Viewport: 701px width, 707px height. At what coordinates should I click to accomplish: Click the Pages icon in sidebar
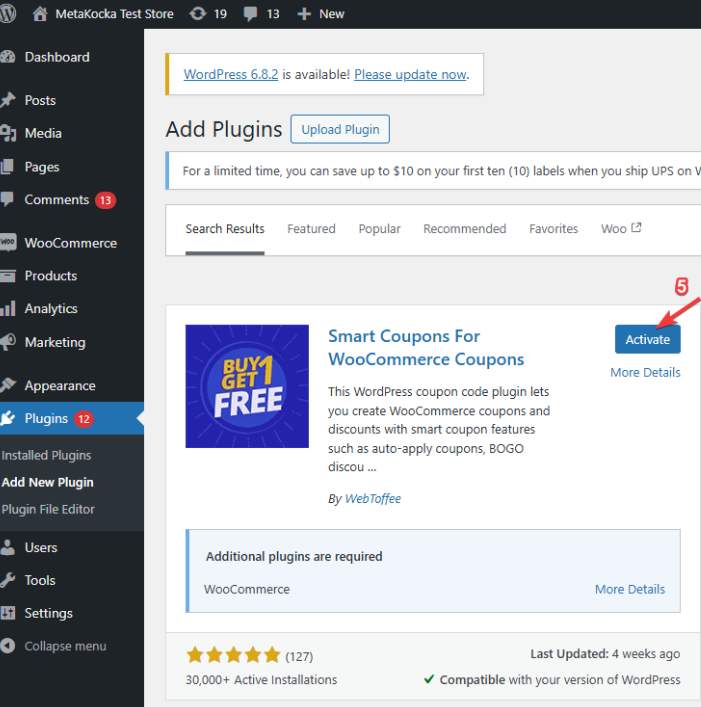coord(8,167)
